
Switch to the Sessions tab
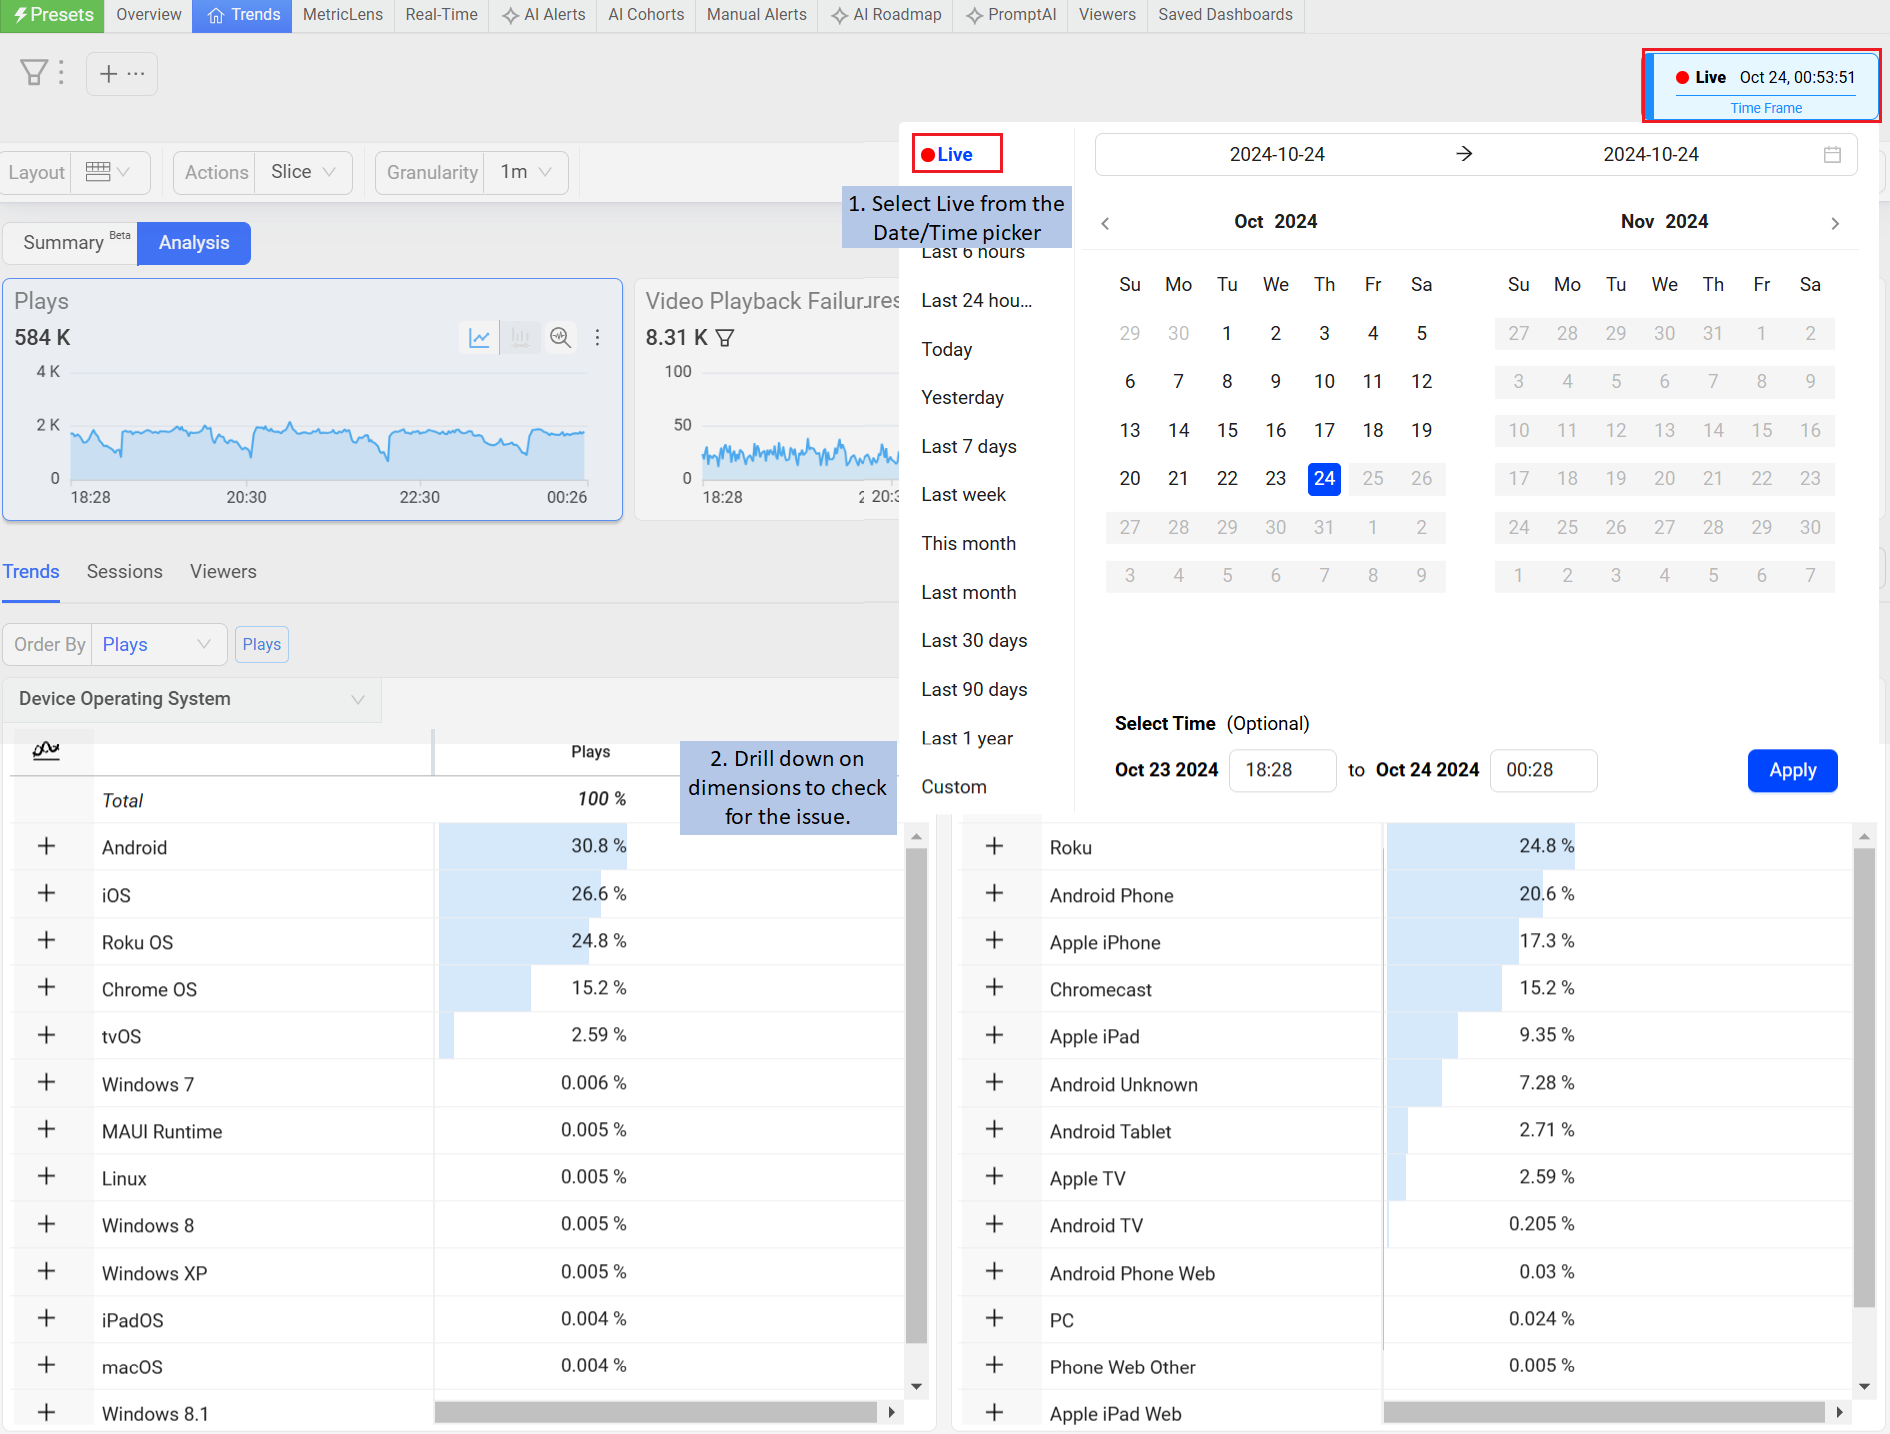[124, 572]
